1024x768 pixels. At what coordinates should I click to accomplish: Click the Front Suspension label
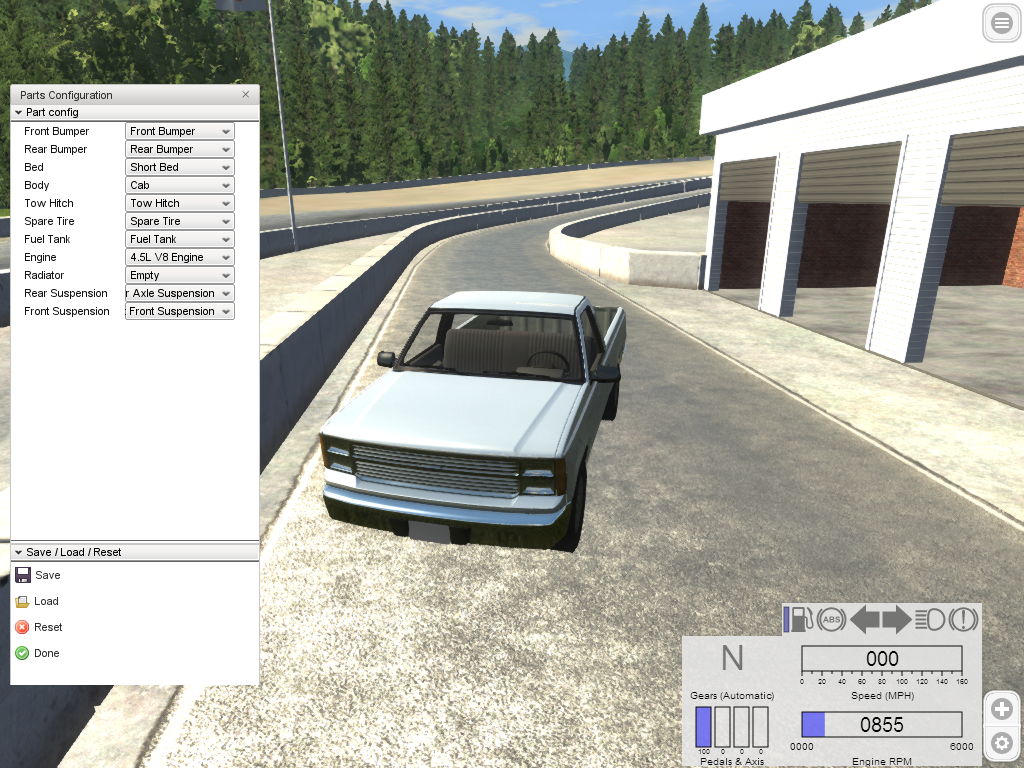click(x=67, y=312)
